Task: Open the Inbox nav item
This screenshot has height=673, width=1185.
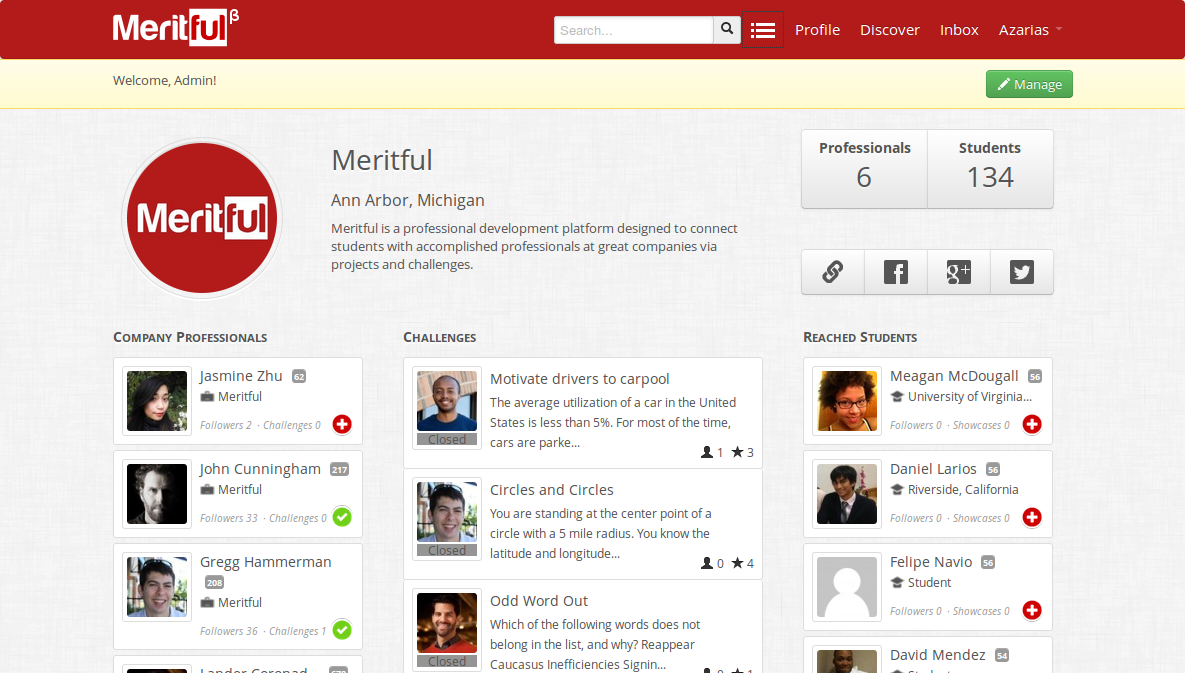Action: (x=959, y=30)
